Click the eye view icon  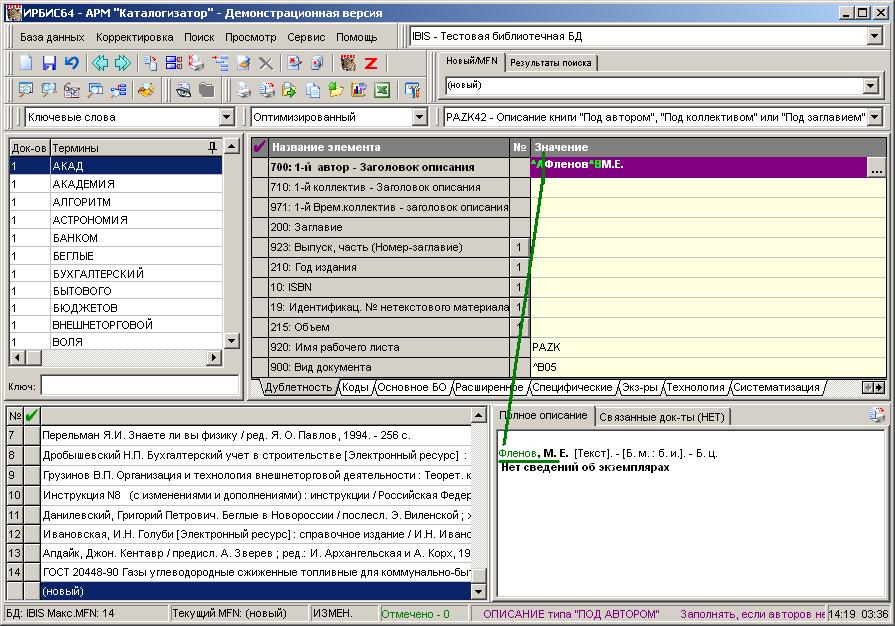(183, 90)
